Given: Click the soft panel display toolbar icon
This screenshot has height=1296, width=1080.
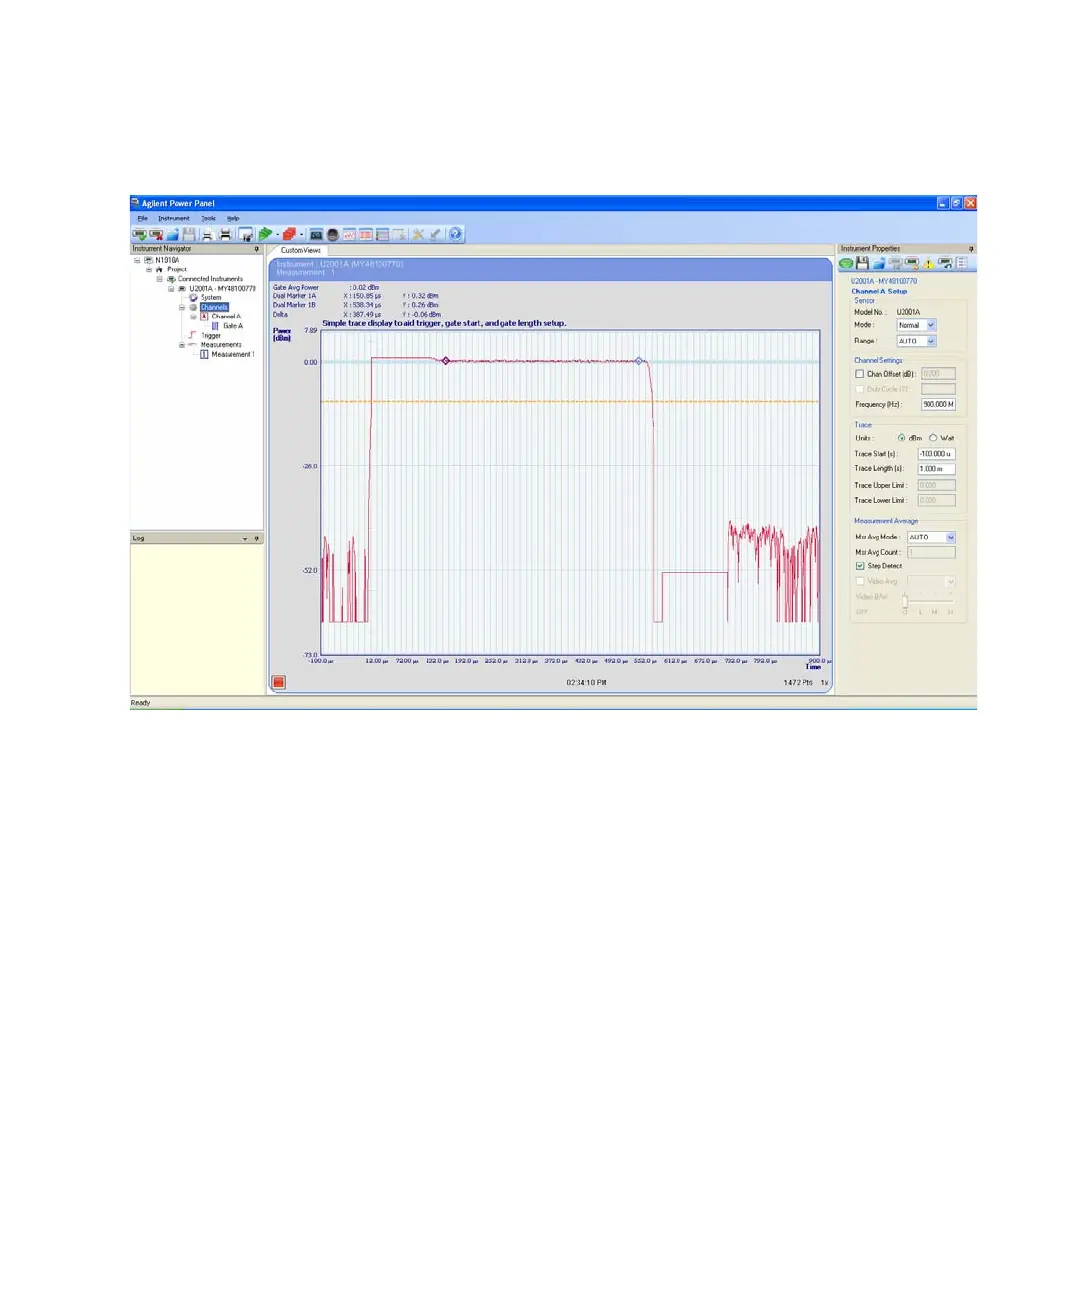Looking at the screenshot, I should click(316, 234).
